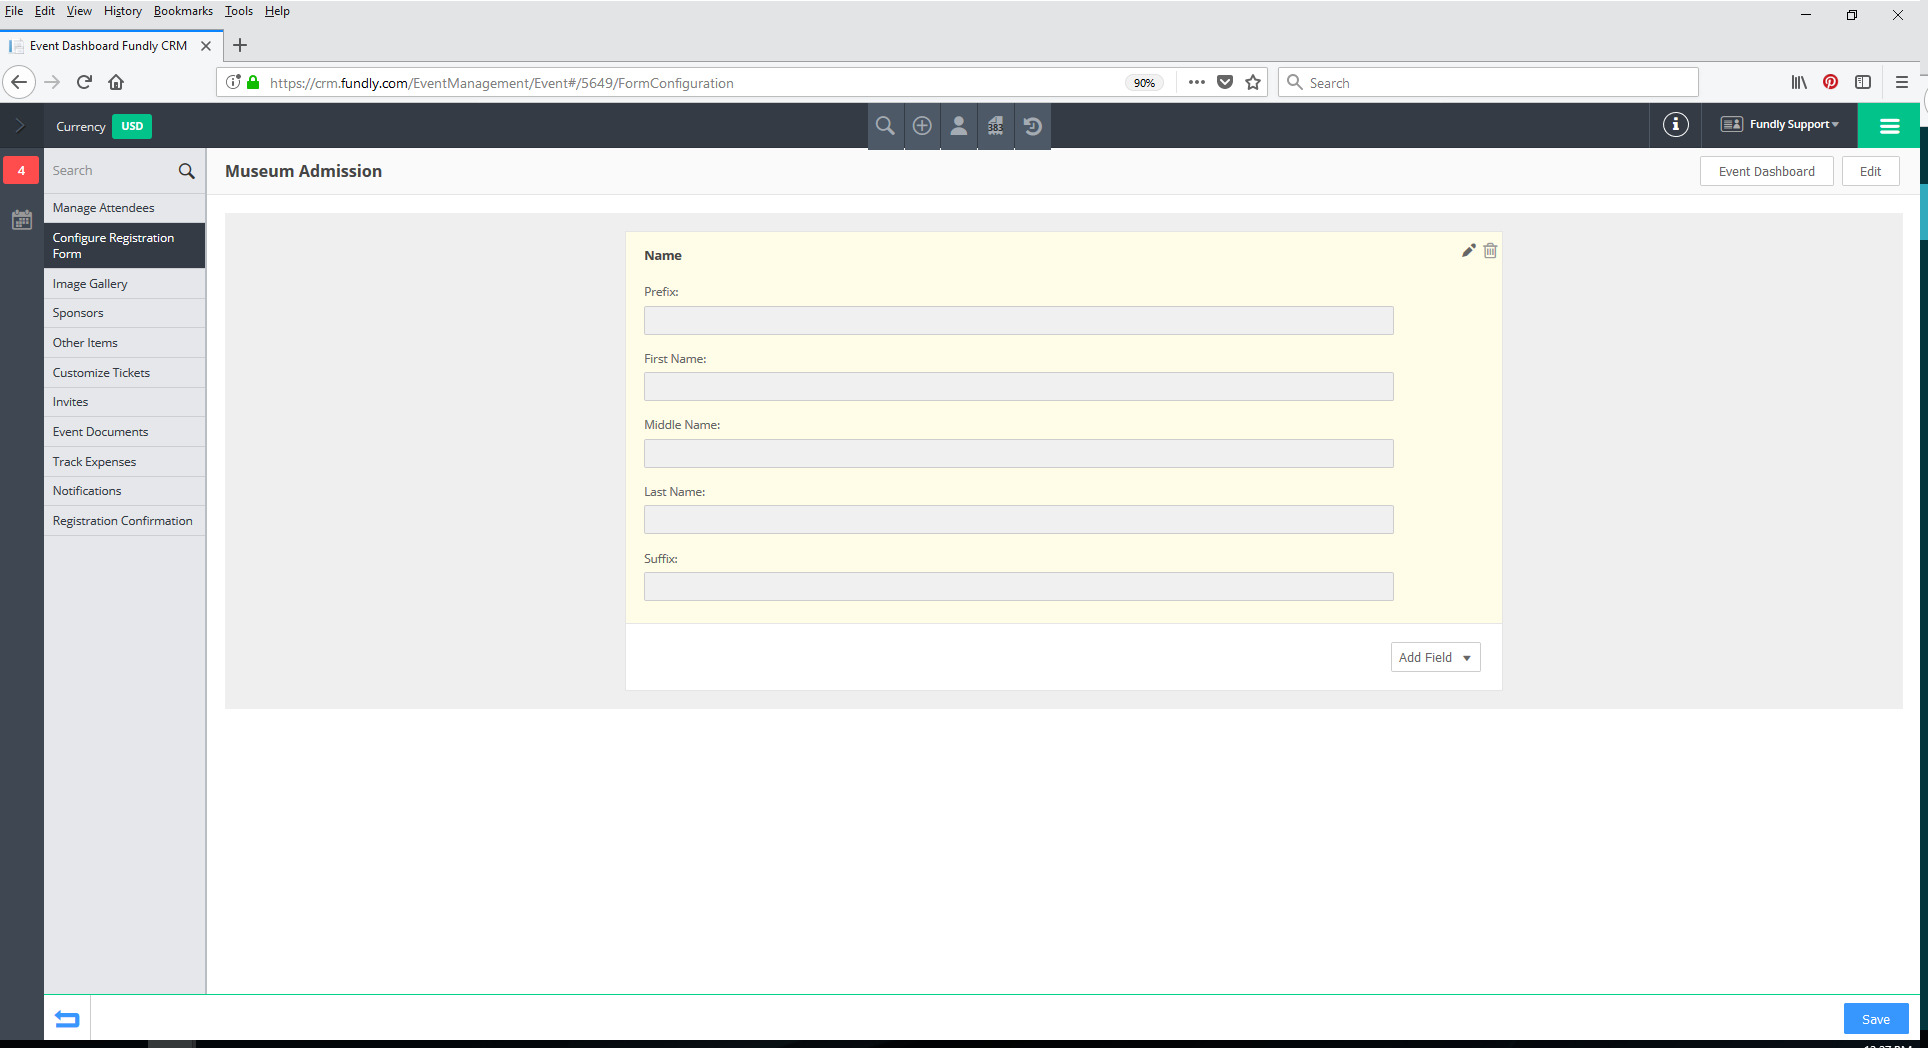The width and height of the screenshot is (1928, 1048).
Task: Expand the left rail with chevron arrow
Action: [x=20, y=126]
